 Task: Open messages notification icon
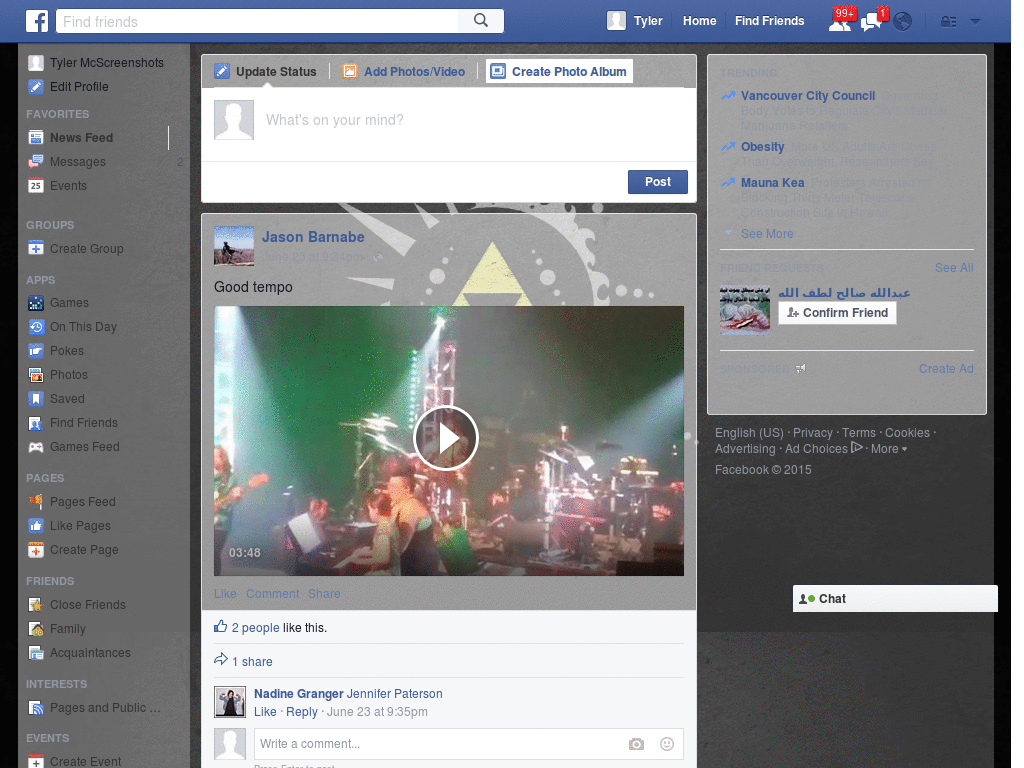click(x=871, y=22)
